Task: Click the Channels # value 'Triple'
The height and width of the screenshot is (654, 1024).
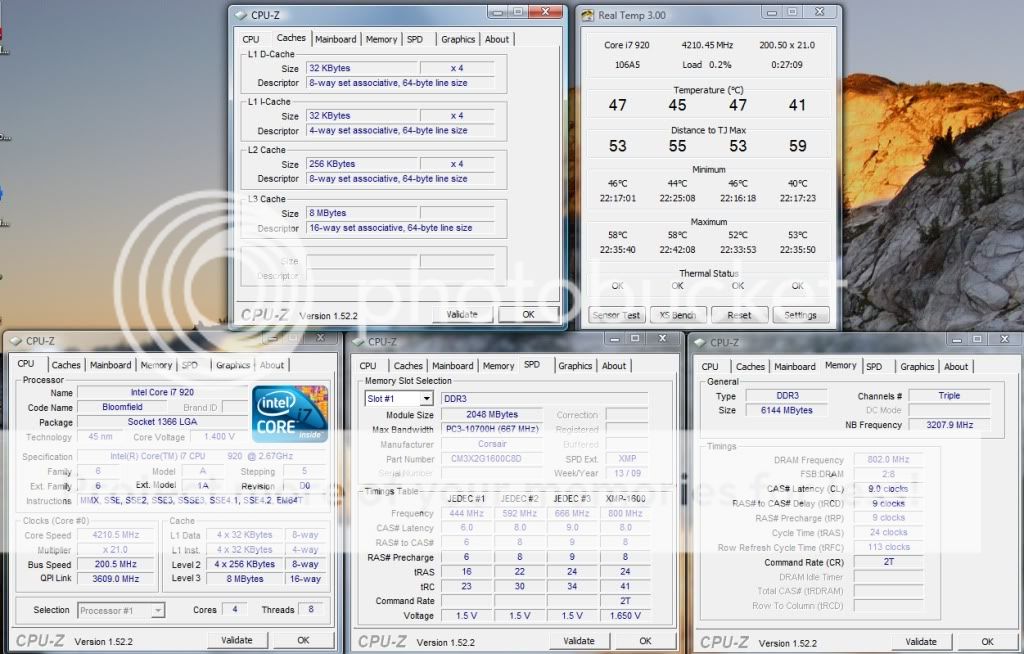Action: 949,396
